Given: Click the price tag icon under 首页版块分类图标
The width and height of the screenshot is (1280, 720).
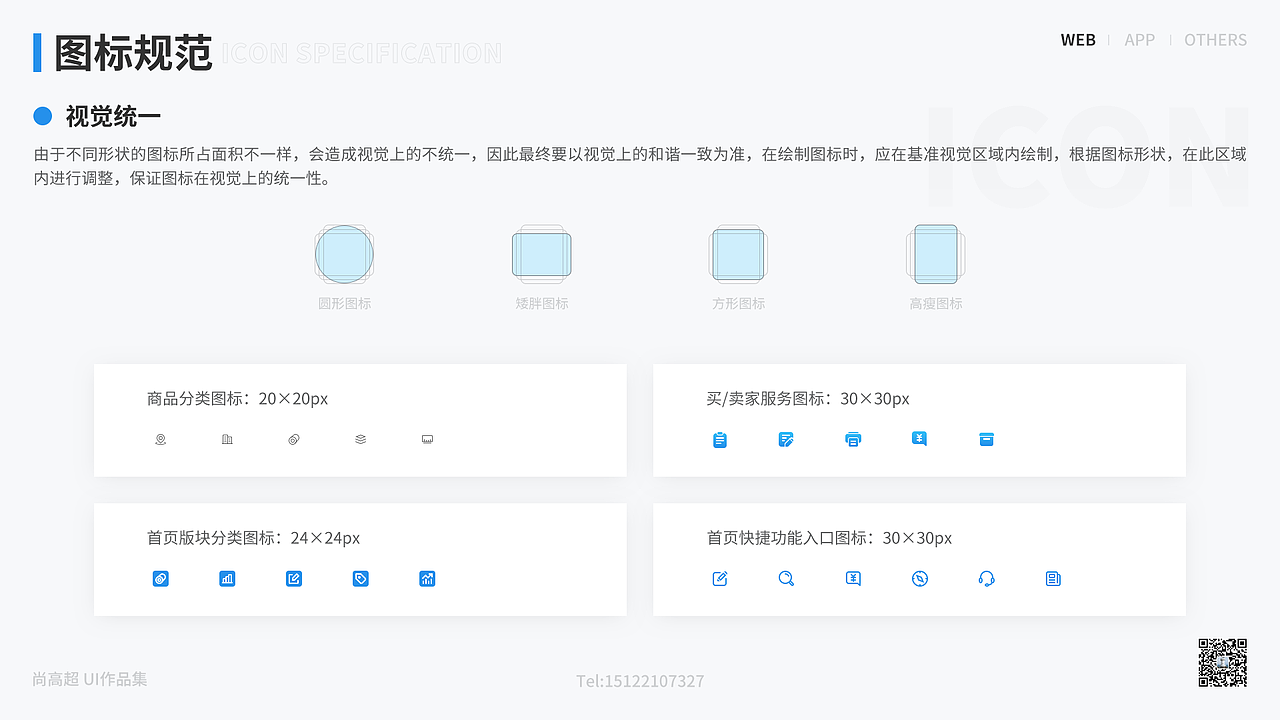Looking at the screenshot, I should coord(360,578).
